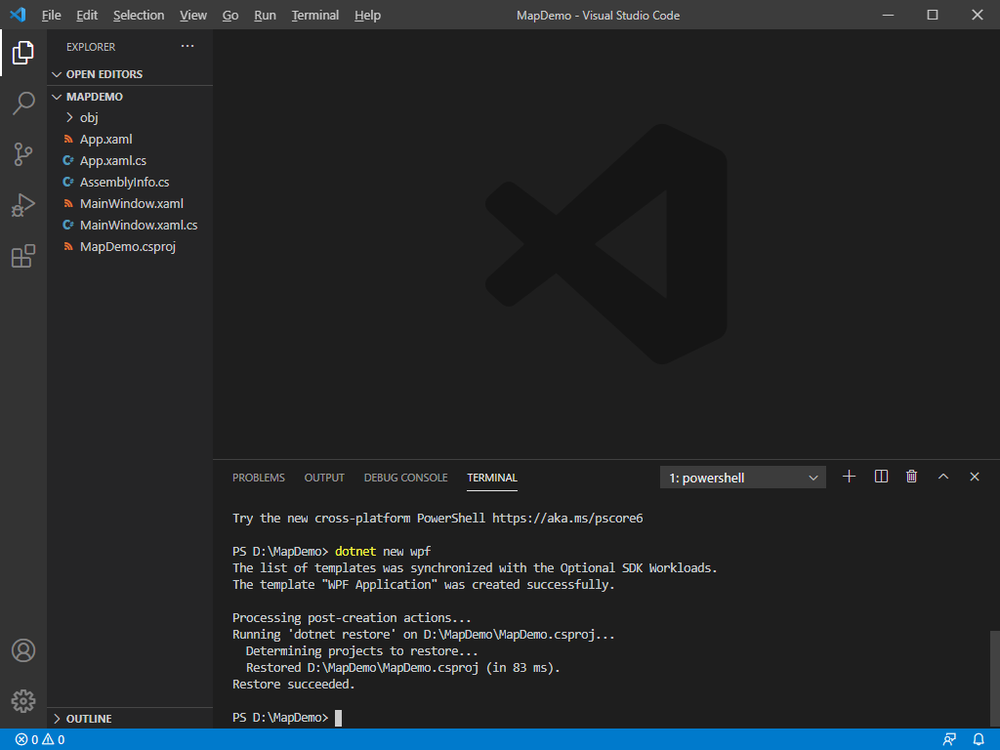The image size is (1000, 750).
Task: Click the terminal prompt input line
Action: coord(287,717)
